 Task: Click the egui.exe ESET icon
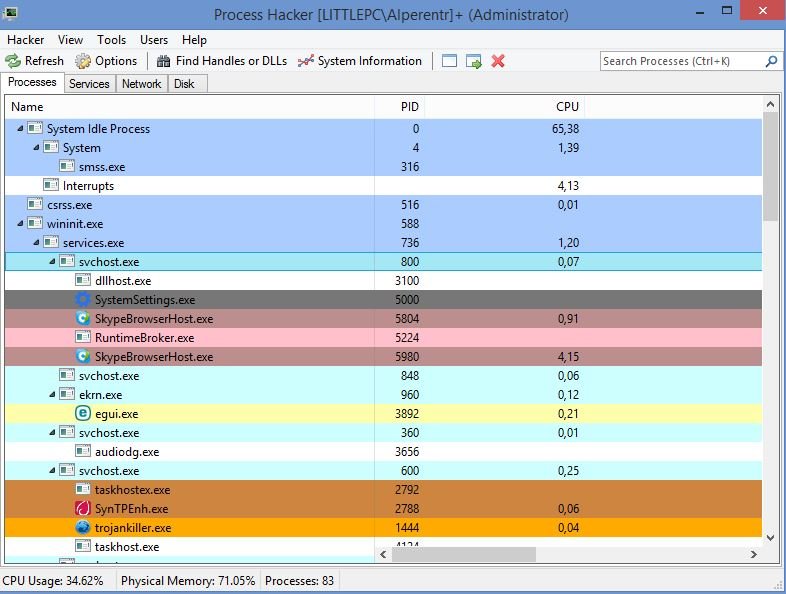click(x=82, y=414)
